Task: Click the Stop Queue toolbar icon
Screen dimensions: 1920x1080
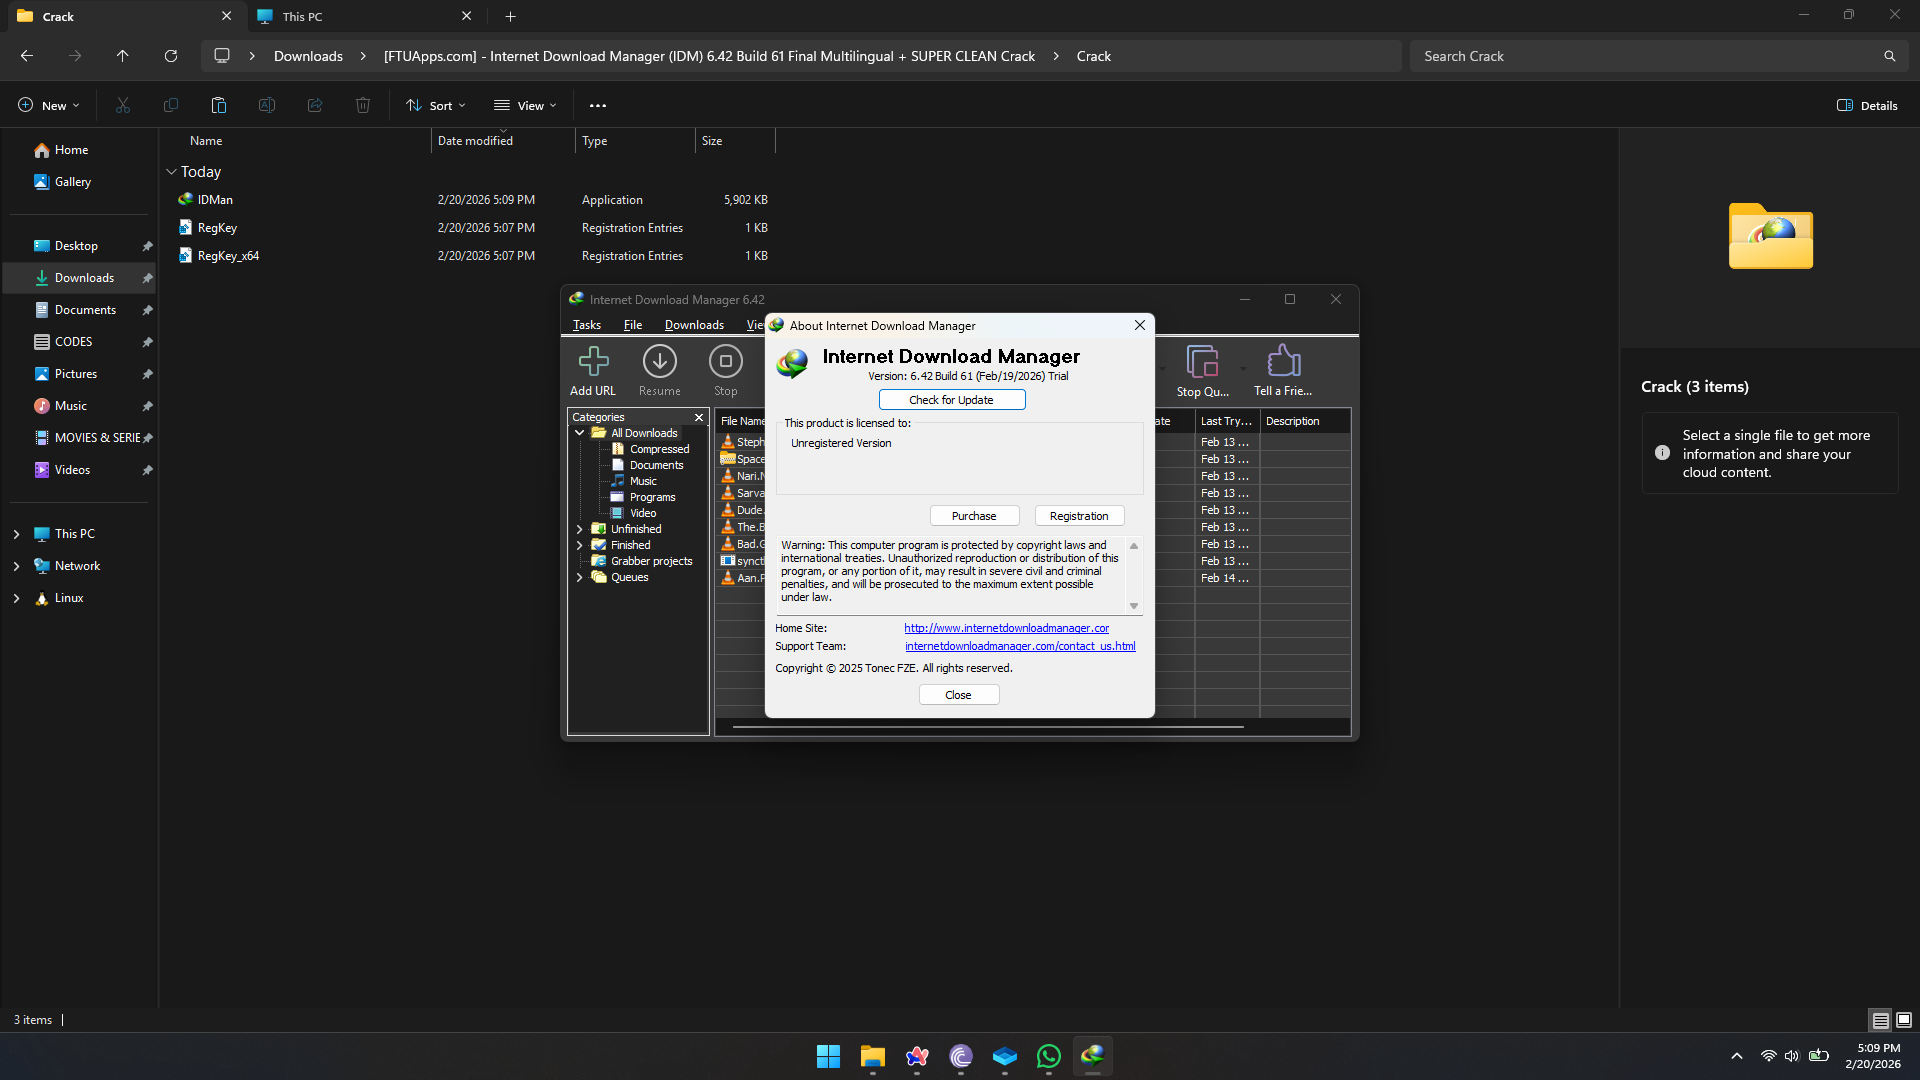Action: 1201,362
